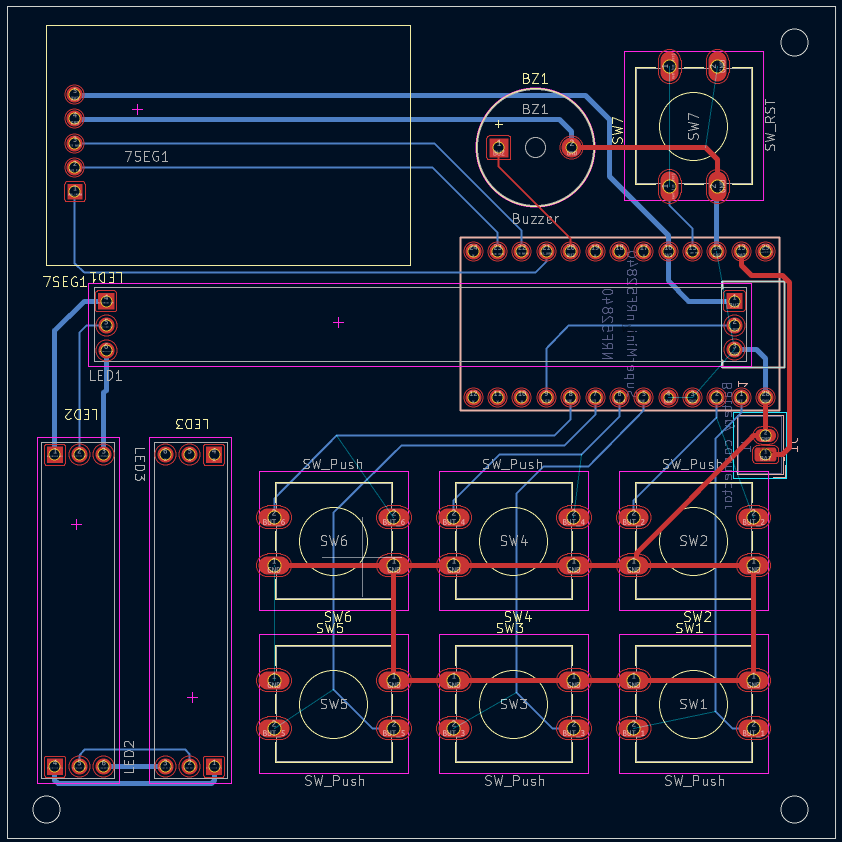
Task: Select the LED2 footprint strip
Action: pyautogui.click(x=78, y=600)
